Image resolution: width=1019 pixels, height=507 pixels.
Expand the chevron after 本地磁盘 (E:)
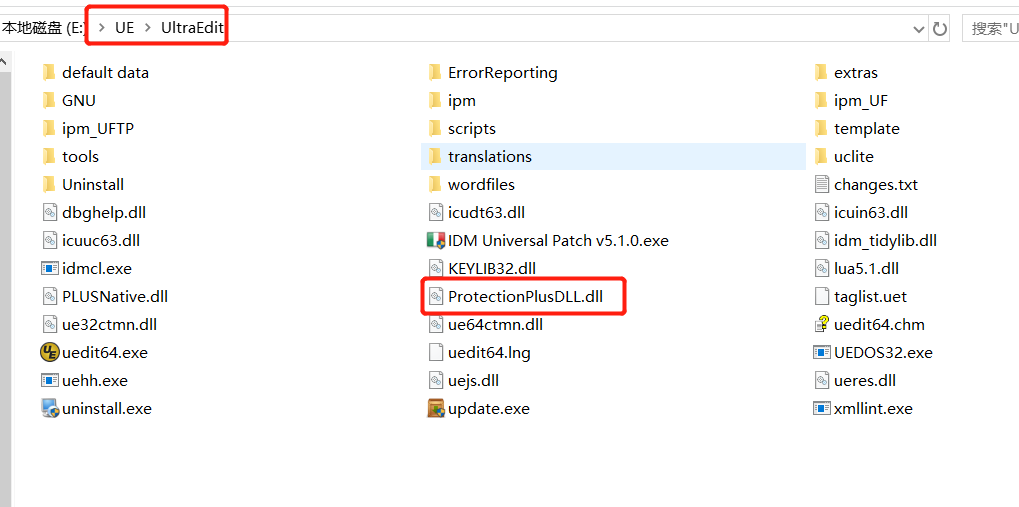101,28
